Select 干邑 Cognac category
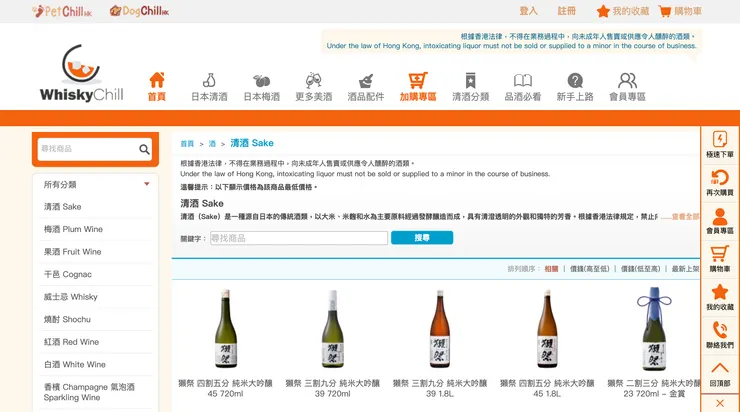 pos(67,274)
